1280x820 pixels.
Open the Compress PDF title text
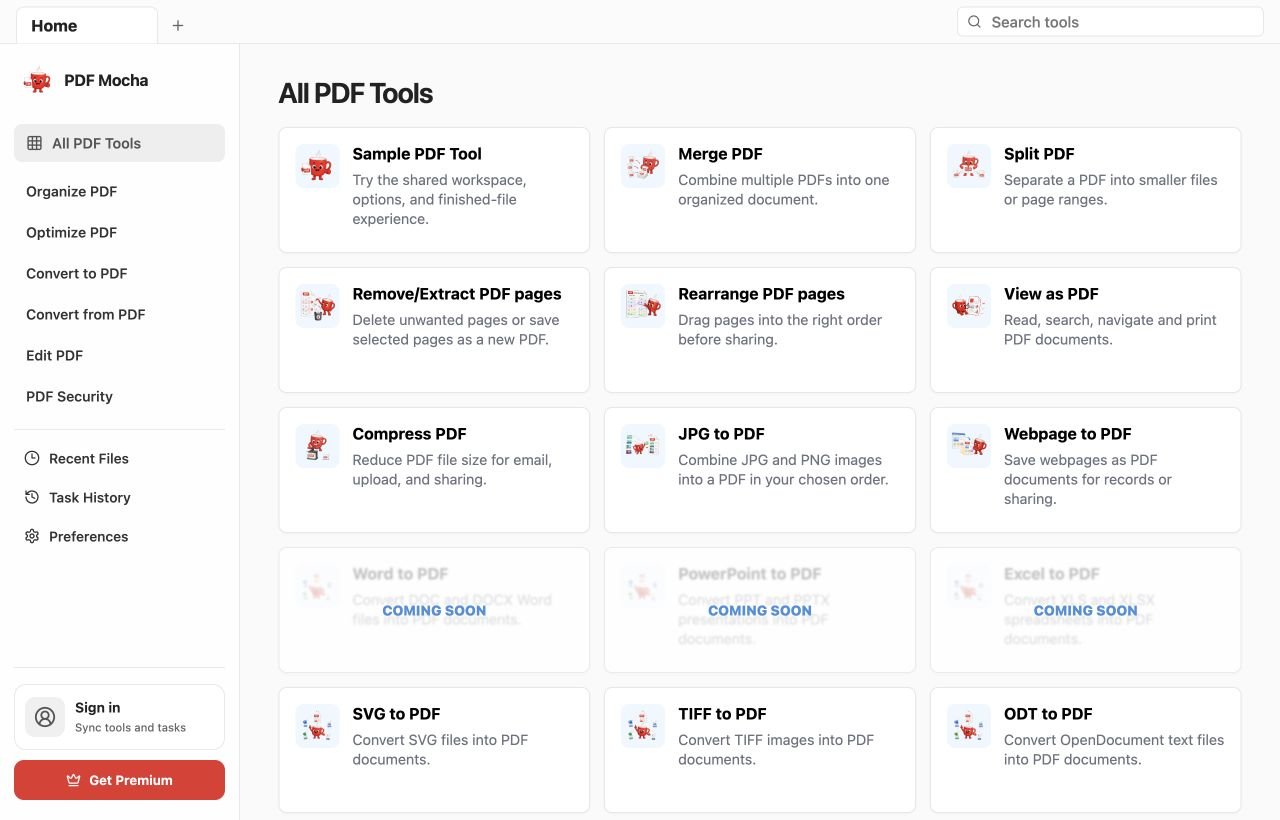coord(409,434)
